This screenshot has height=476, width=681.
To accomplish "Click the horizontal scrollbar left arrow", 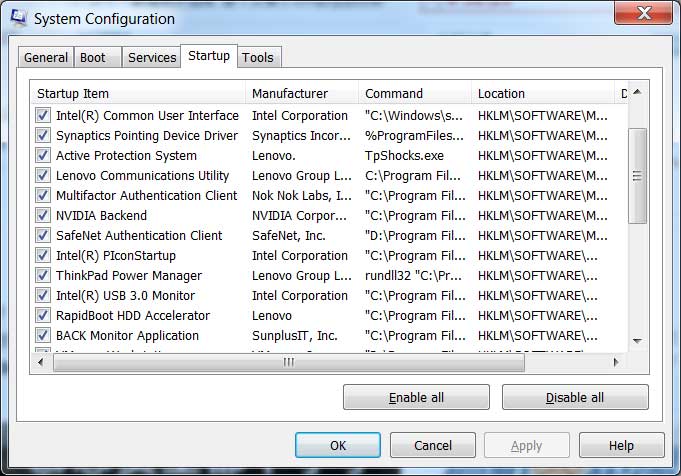I will [x=40, y=362].
